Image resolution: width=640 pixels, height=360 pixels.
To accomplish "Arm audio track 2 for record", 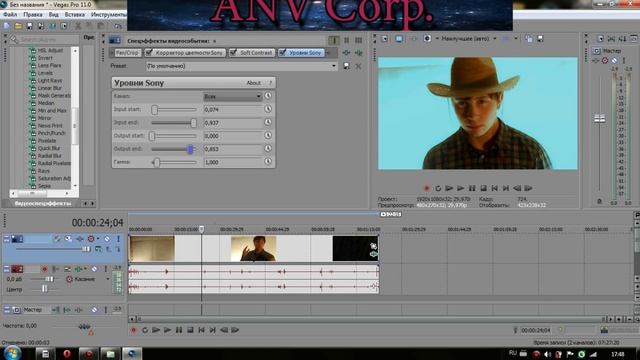I will point(44,269).
